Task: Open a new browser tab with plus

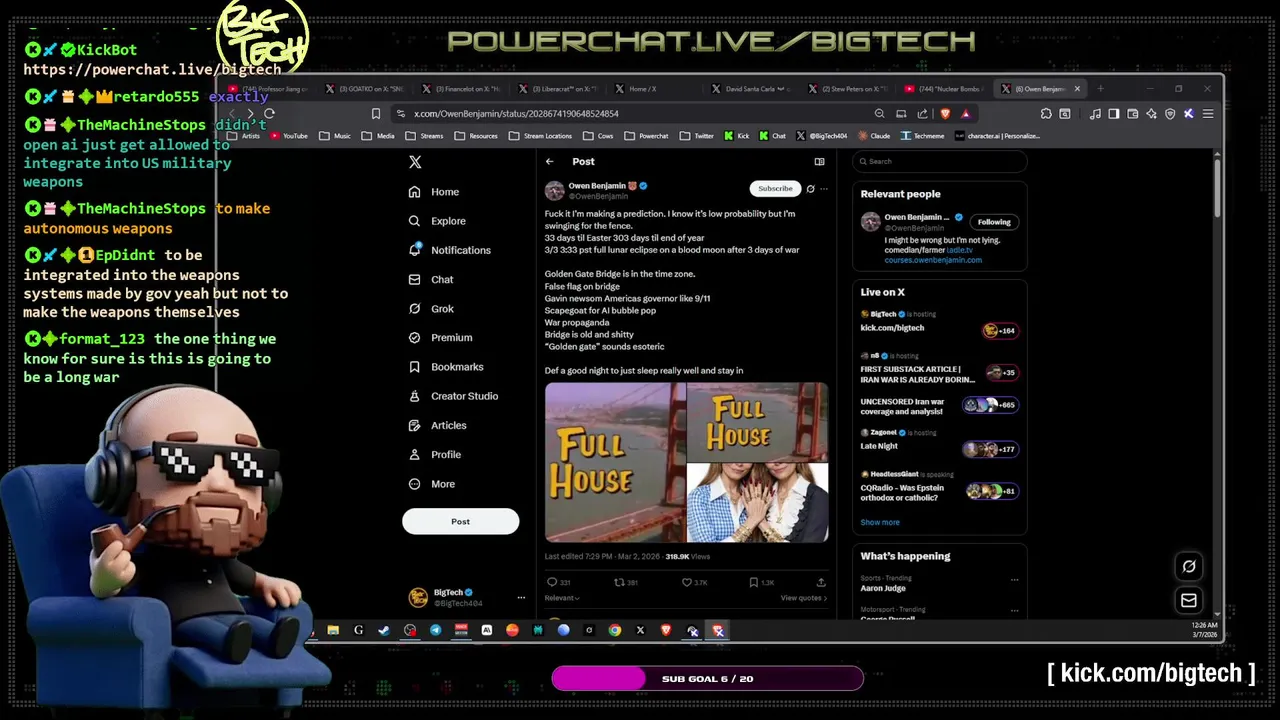Action: click(1100, 89)
